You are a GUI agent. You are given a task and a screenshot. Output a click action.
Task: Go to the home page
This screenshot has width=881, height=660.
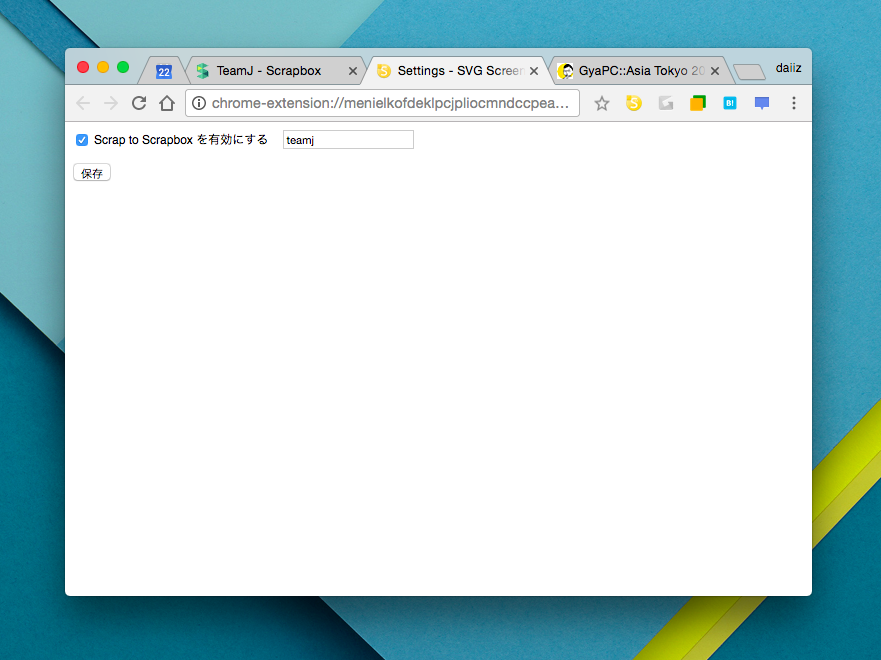point(167,103)
